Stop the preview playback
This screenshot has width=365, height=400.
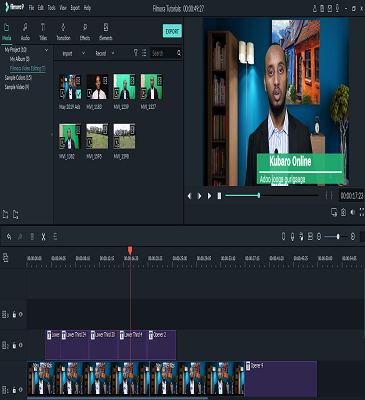[219, 196]
